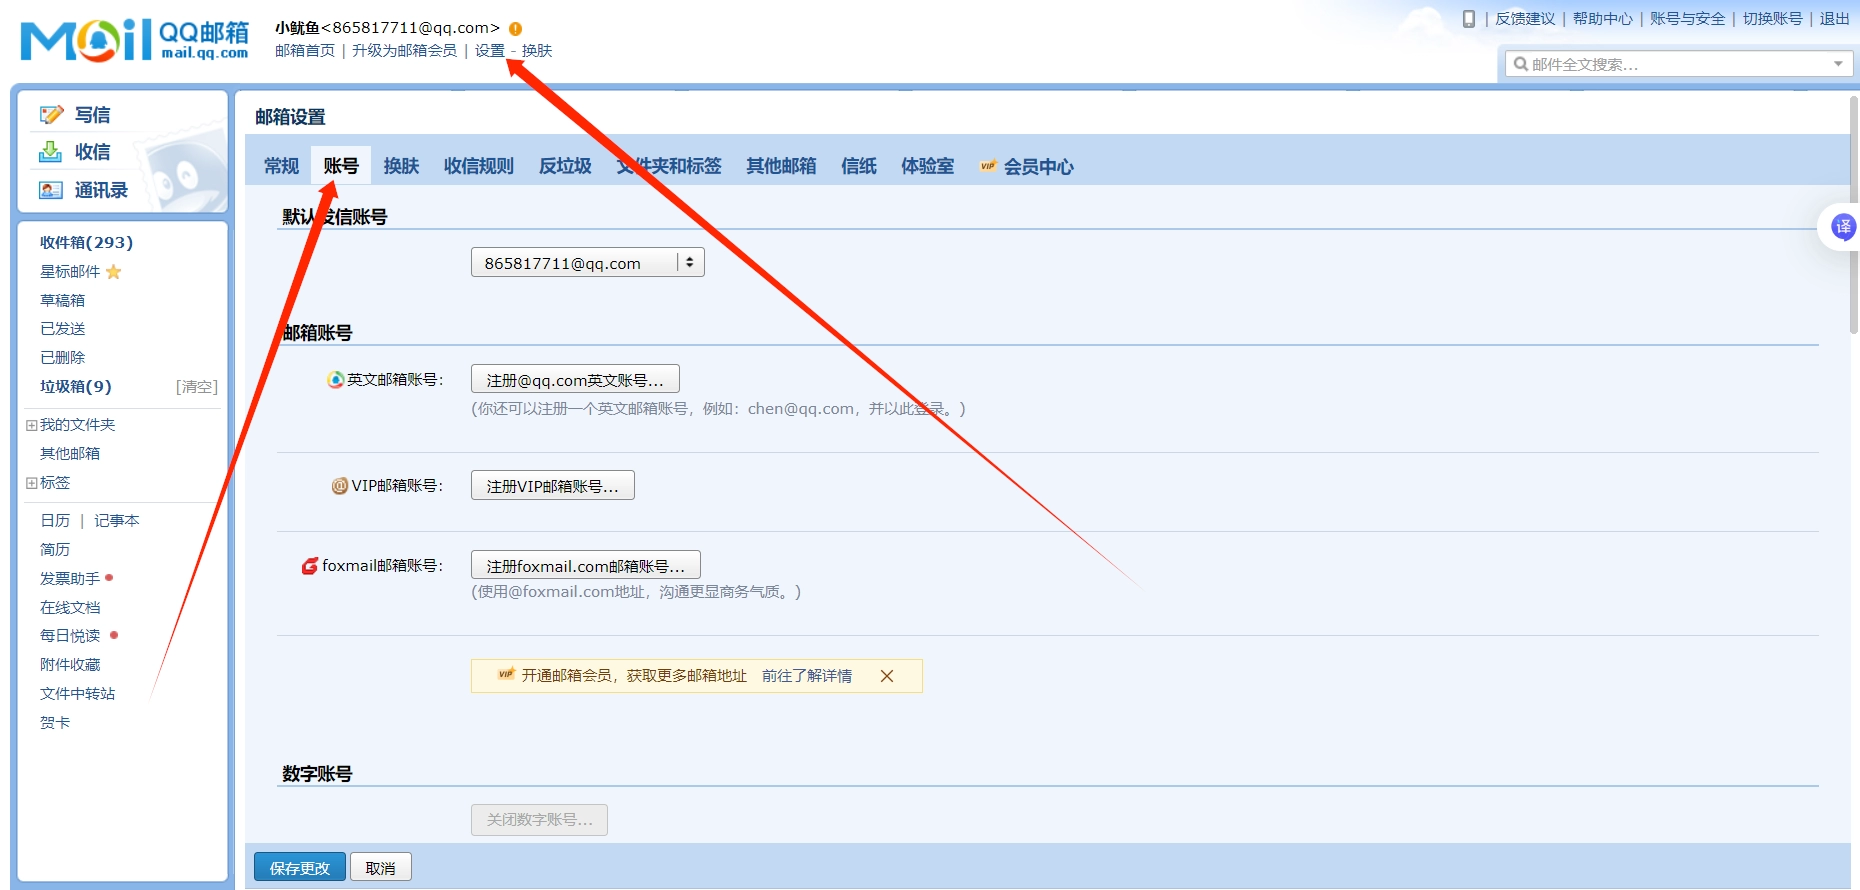Click the foxmail logo icon
Screen dimensions: 1860x890
pyautogui.click(x=310, y=566)
